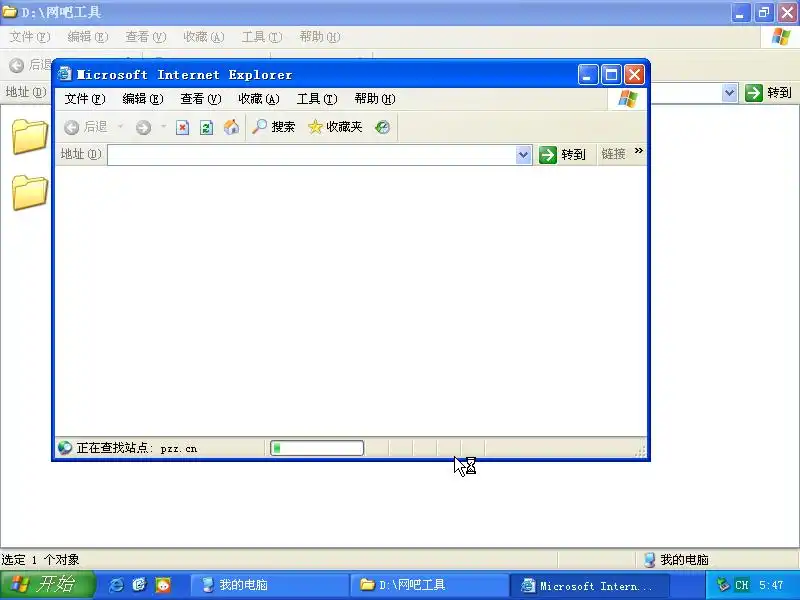Close the 网吧工具 explorer window
Viewport: 800px width, 600px height.
[x=788, y=12]
